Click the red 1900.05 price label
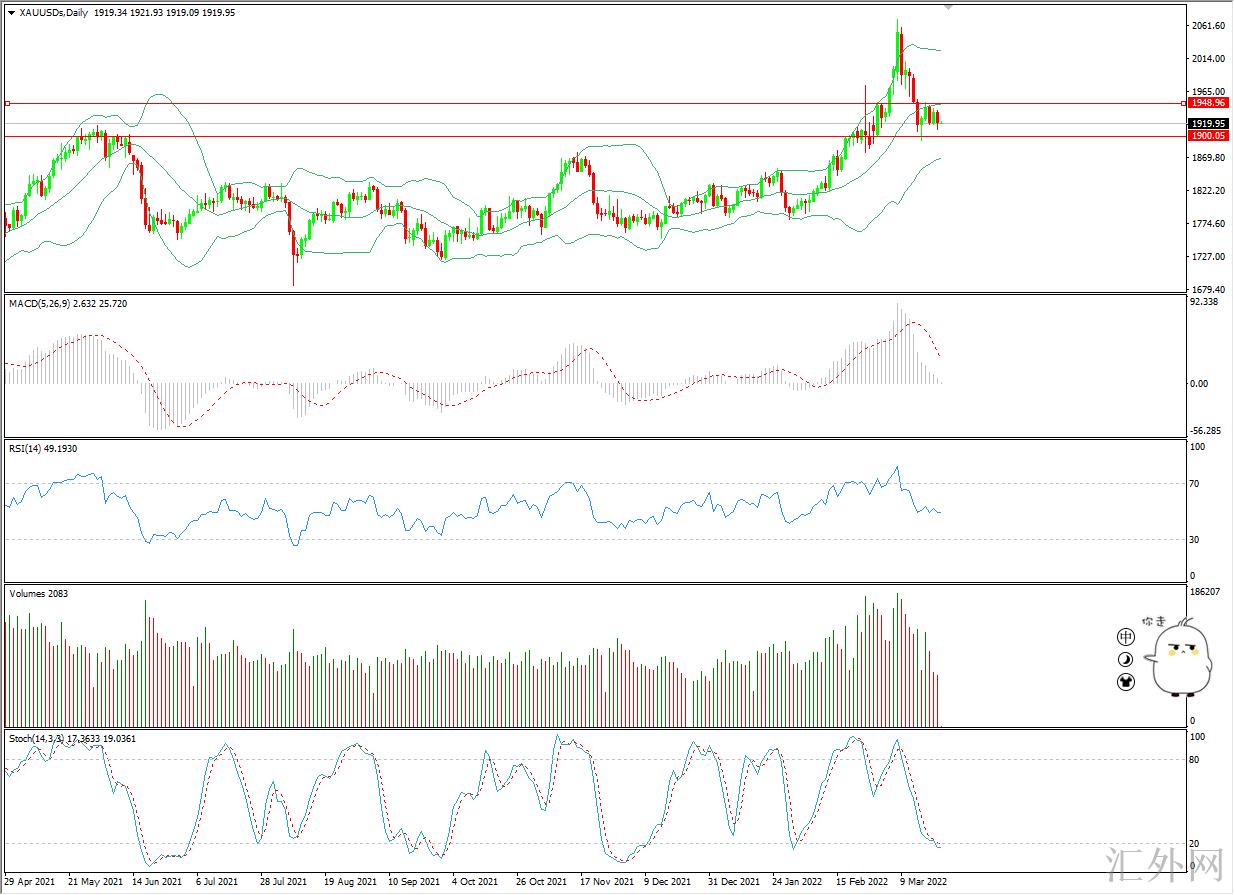This screenshot has width=1234, height=895. [x=1209, y=135]
